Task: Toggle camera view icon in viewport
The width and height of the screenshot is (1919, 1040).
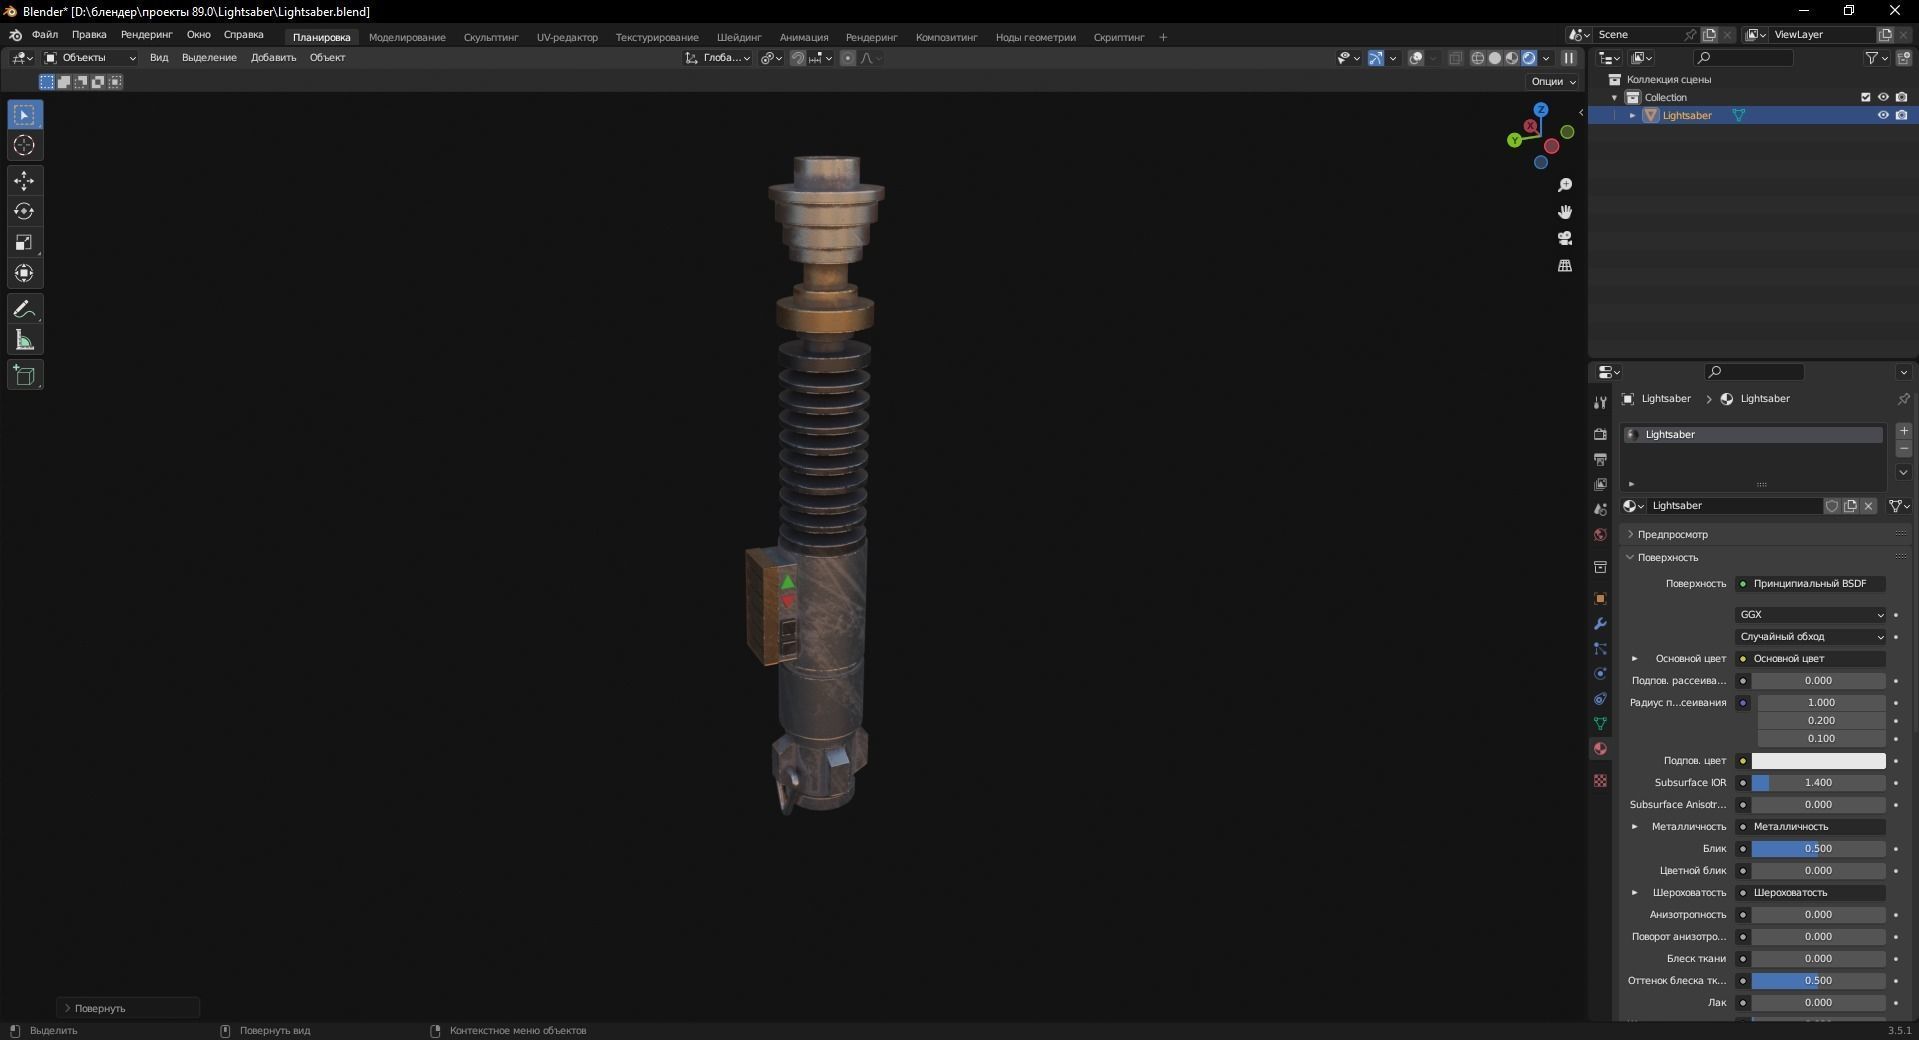Action: pos(1565,238)
